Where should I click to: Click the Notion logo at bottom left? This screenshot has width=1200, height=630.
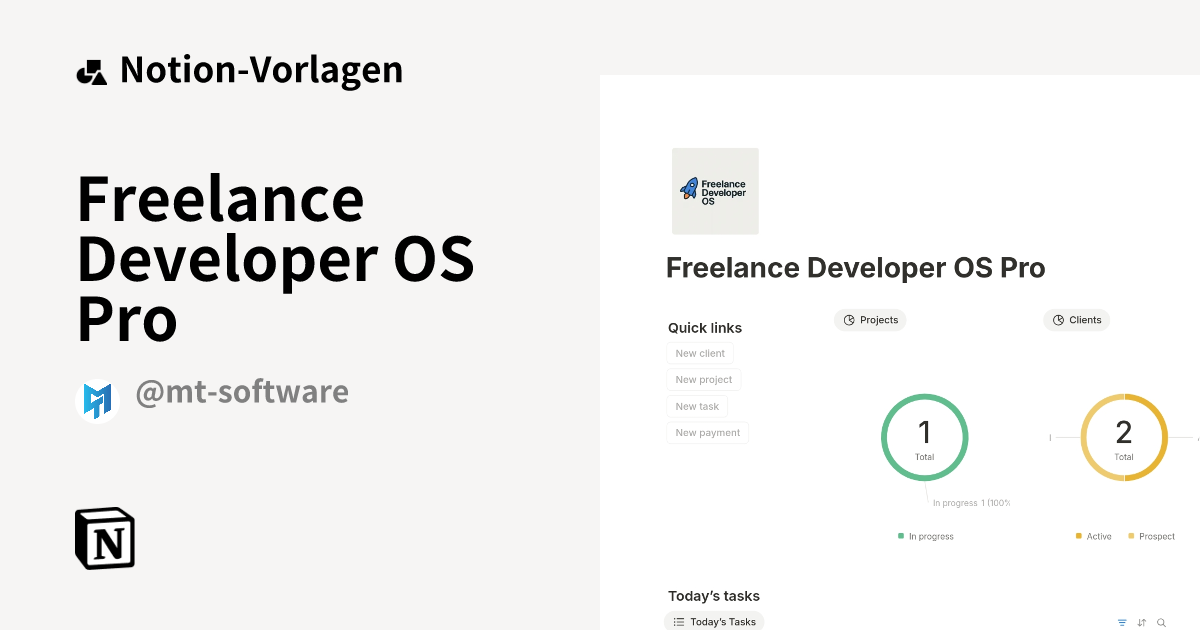(104, 538)
